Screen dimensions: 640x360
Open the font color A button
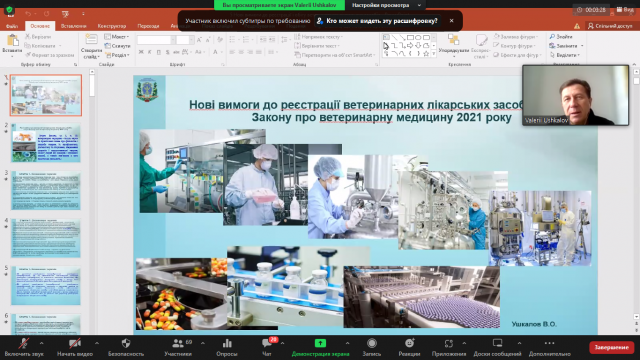coord(215,52)
